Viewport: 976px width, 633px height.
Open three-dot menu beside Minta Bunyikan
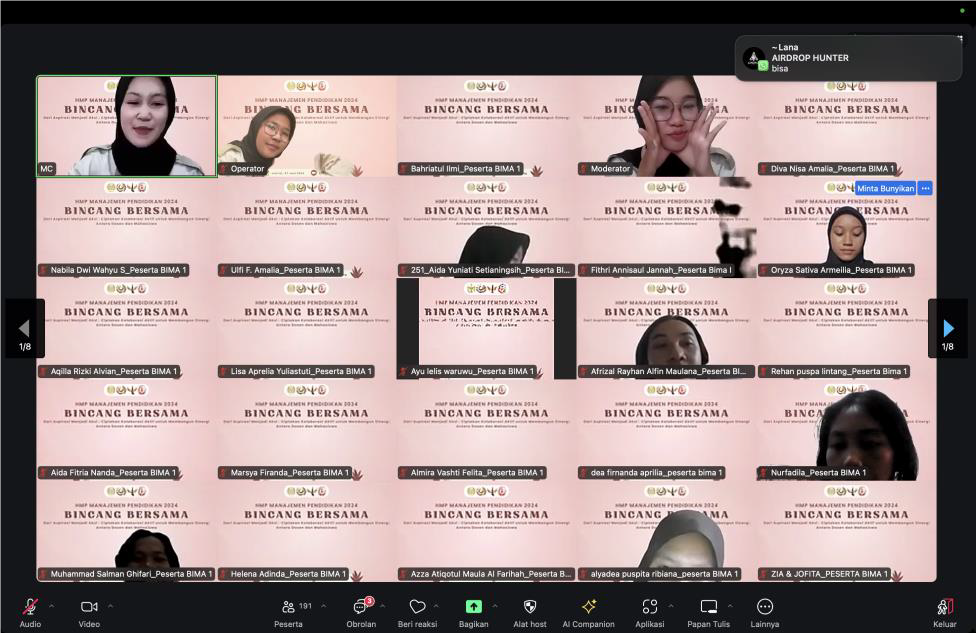[x=925, y=188]
